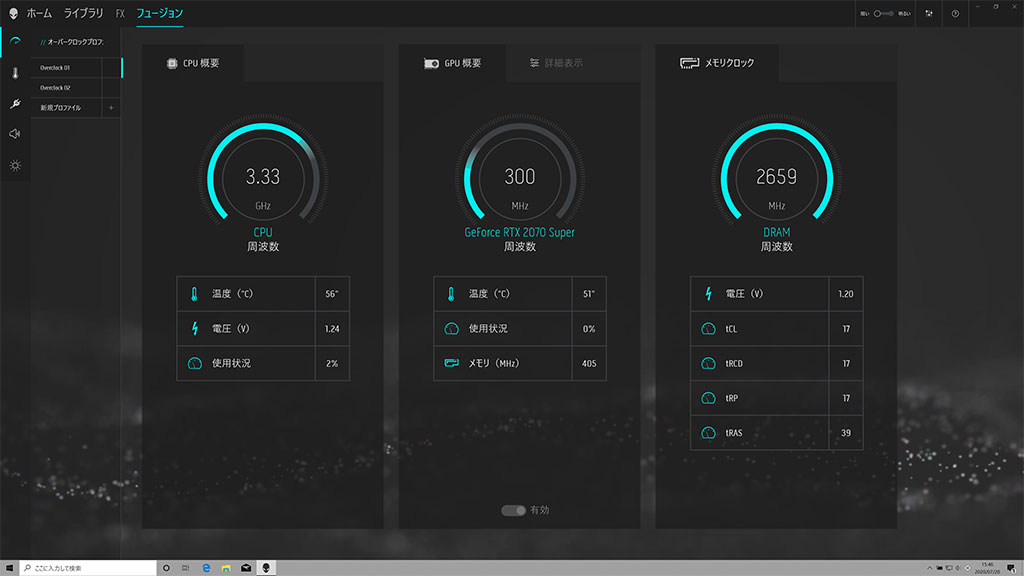Click the CPU chip icon beside CPU 概要
1024x576 pixels.
(172, 63)
